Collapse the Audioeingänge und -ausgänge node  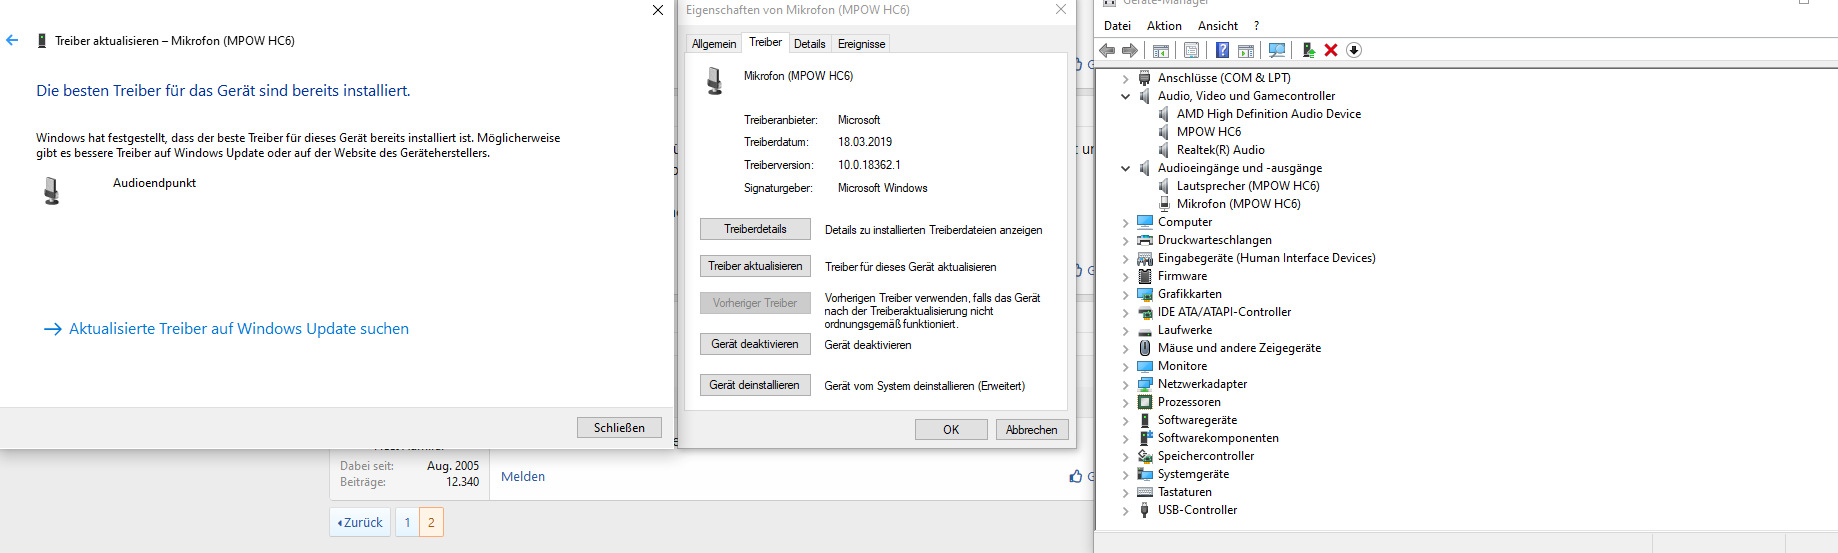1125,168
